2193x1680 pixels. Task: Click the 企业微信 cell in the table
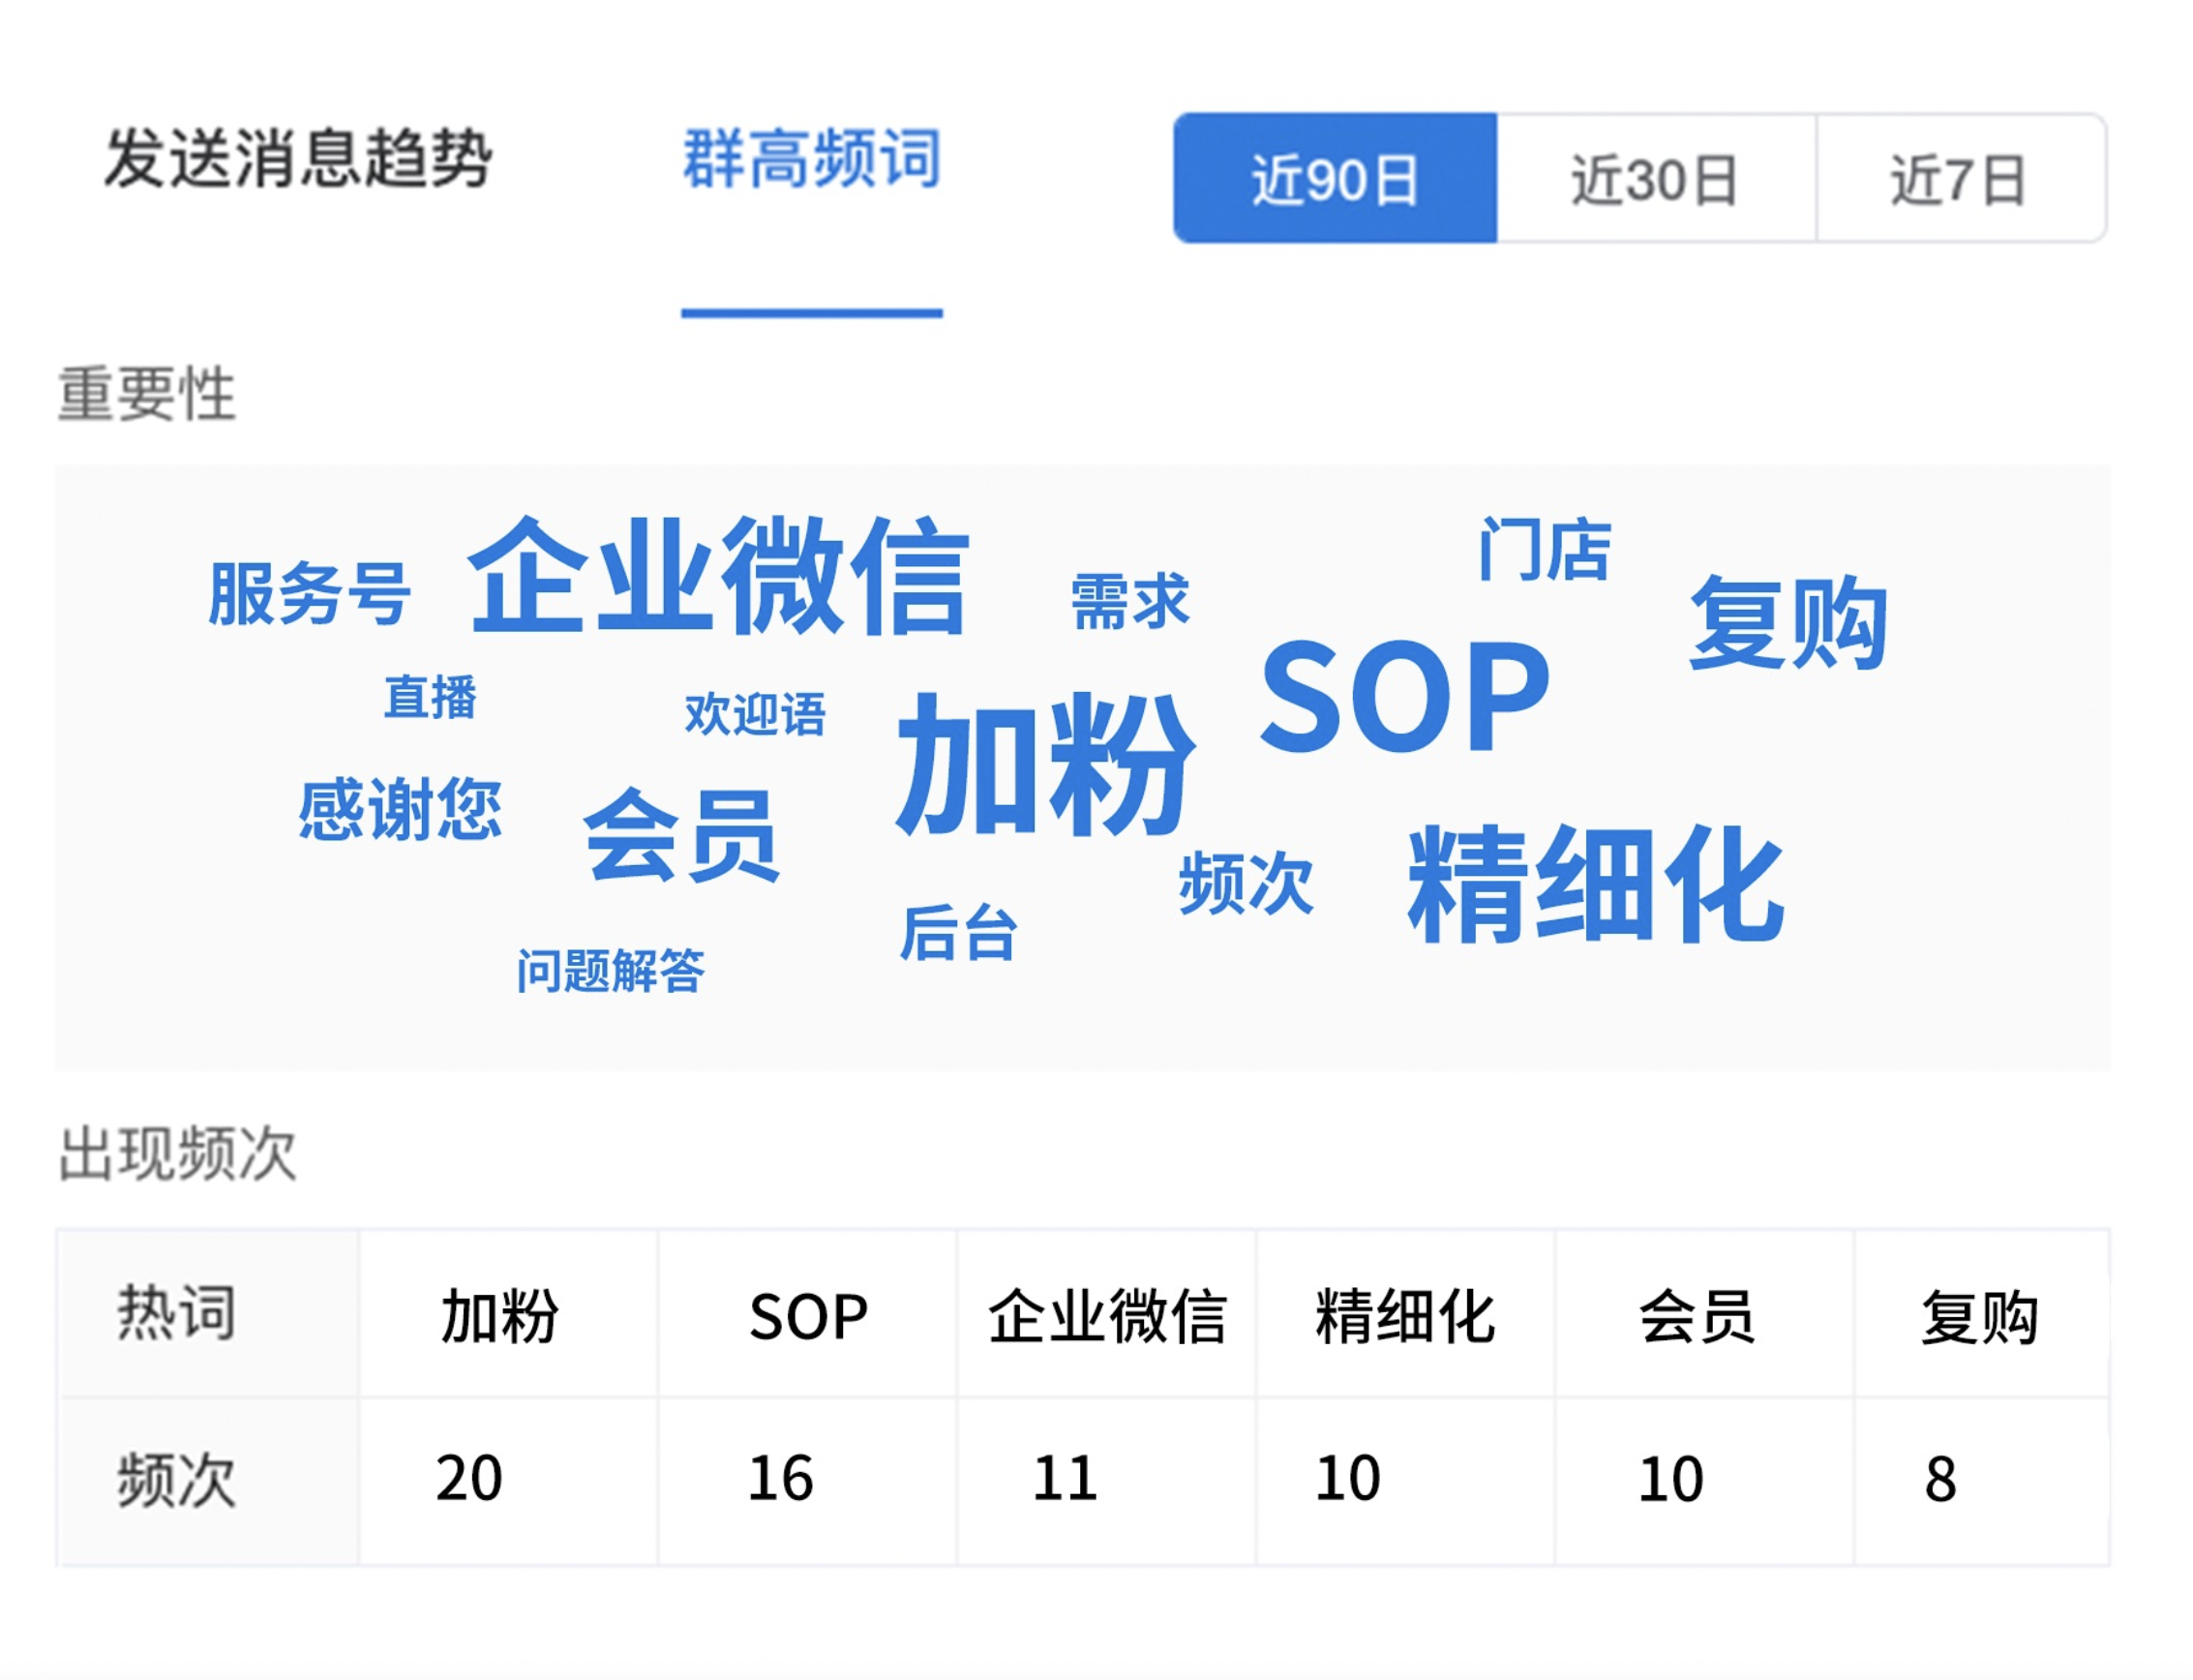1107,1313
